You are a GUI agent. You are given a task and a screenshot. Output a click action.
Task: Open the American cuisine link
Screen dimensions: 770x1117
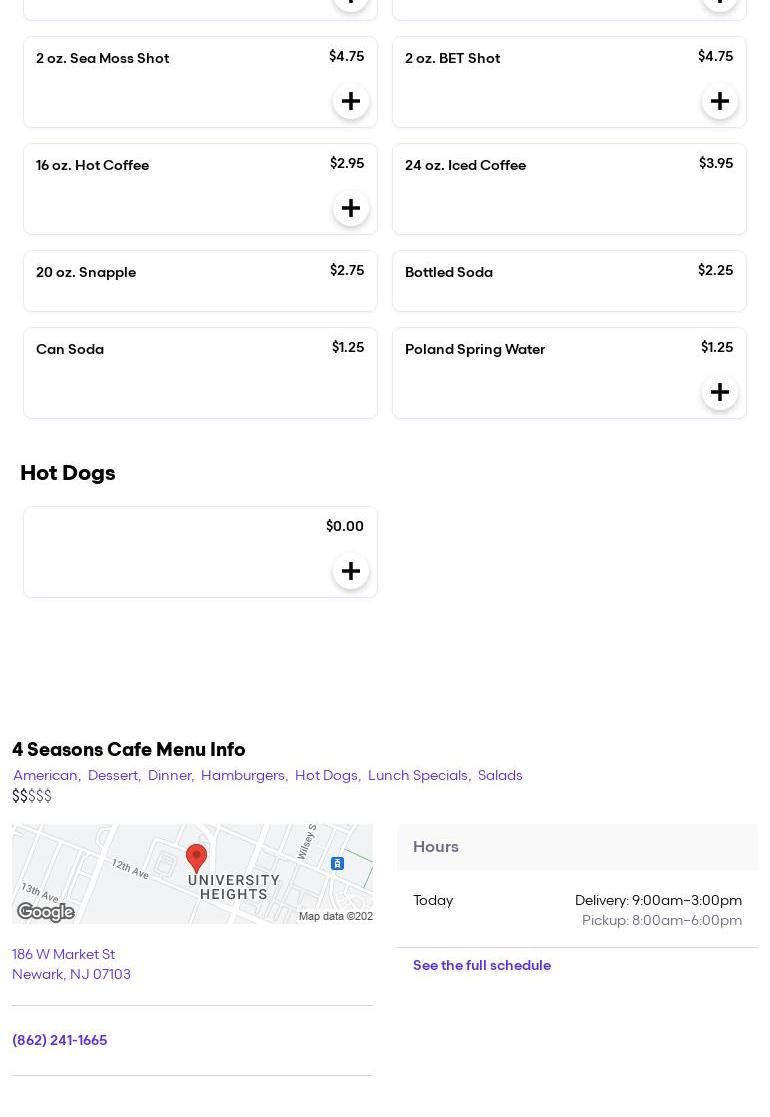coord(45,775)
